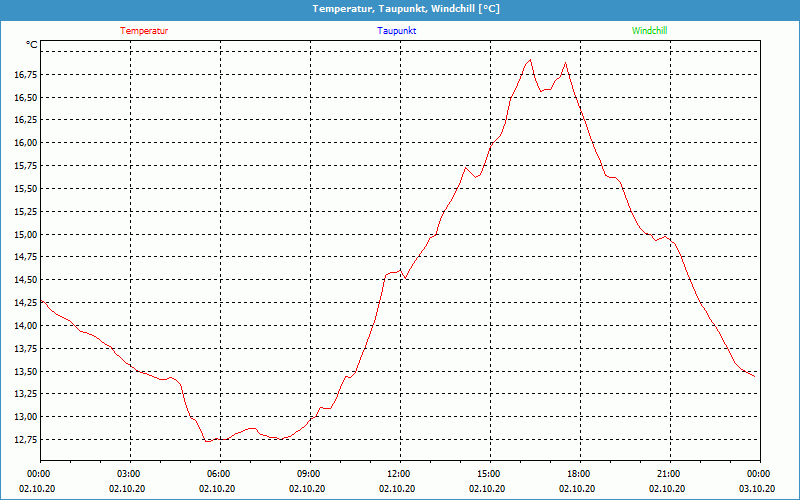Click the red Temperatur legend label
800x500 pixels.
pos(144,31)
